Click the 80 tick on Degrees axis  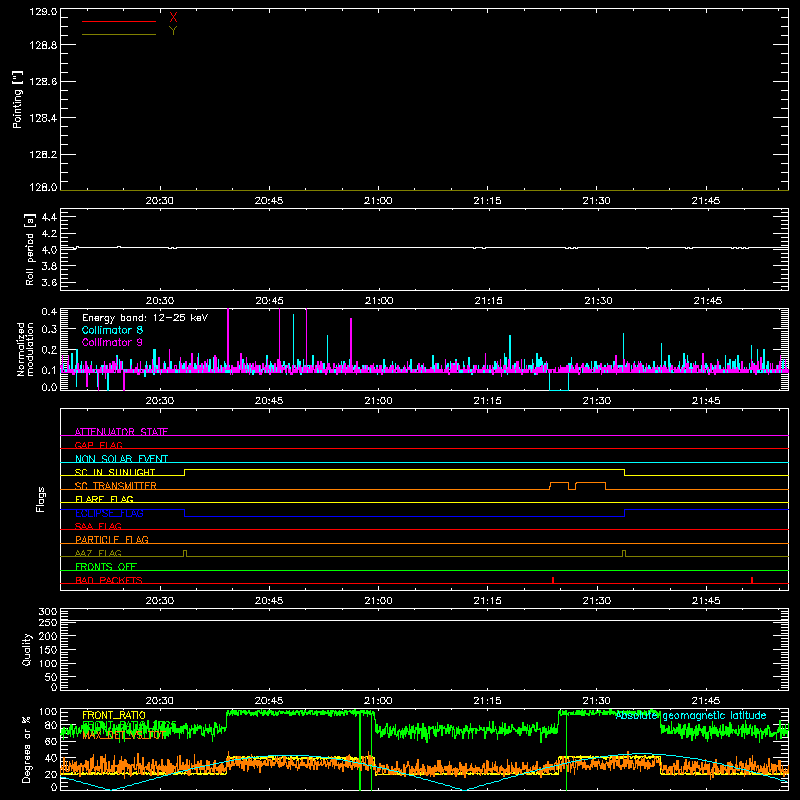pos(52,725)
